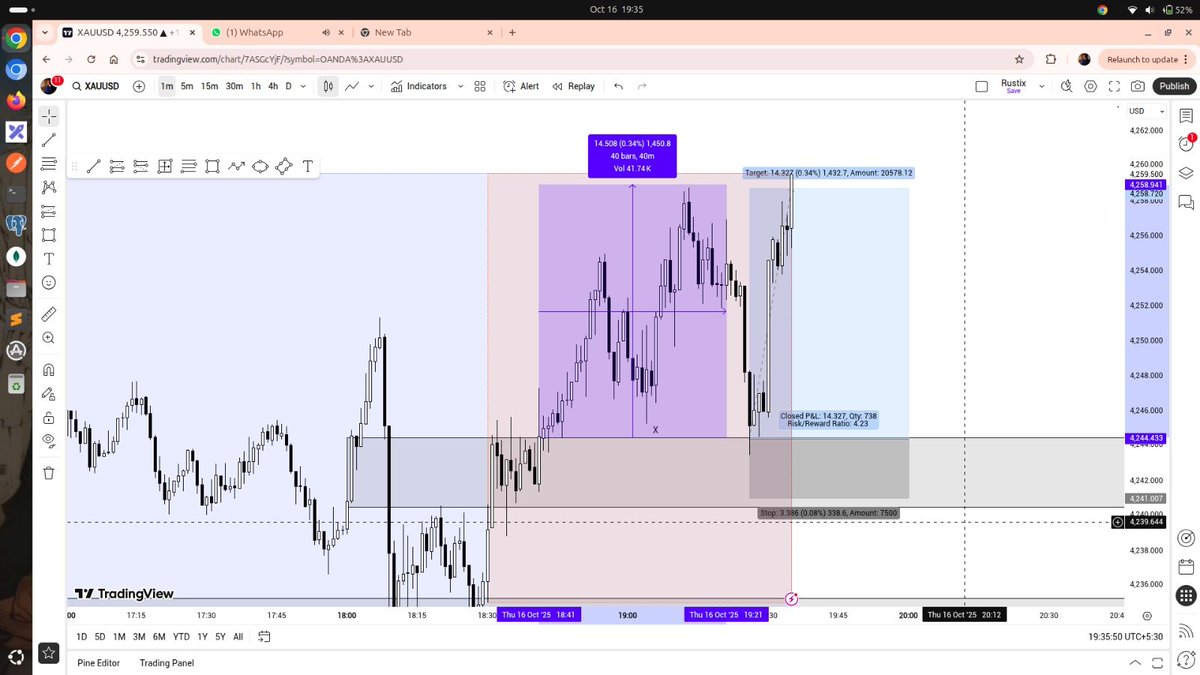Open the Fibonacci retracement tools group
Viewport: 1200px width, 675px height.
(49, 164)
